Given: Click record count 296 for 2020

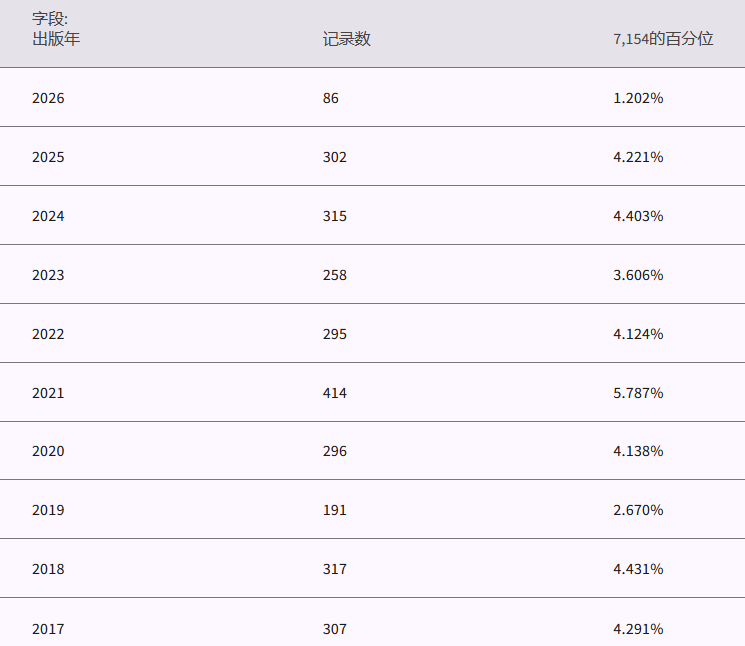Looking at the screenshot, I should click(x=335, y=451).
